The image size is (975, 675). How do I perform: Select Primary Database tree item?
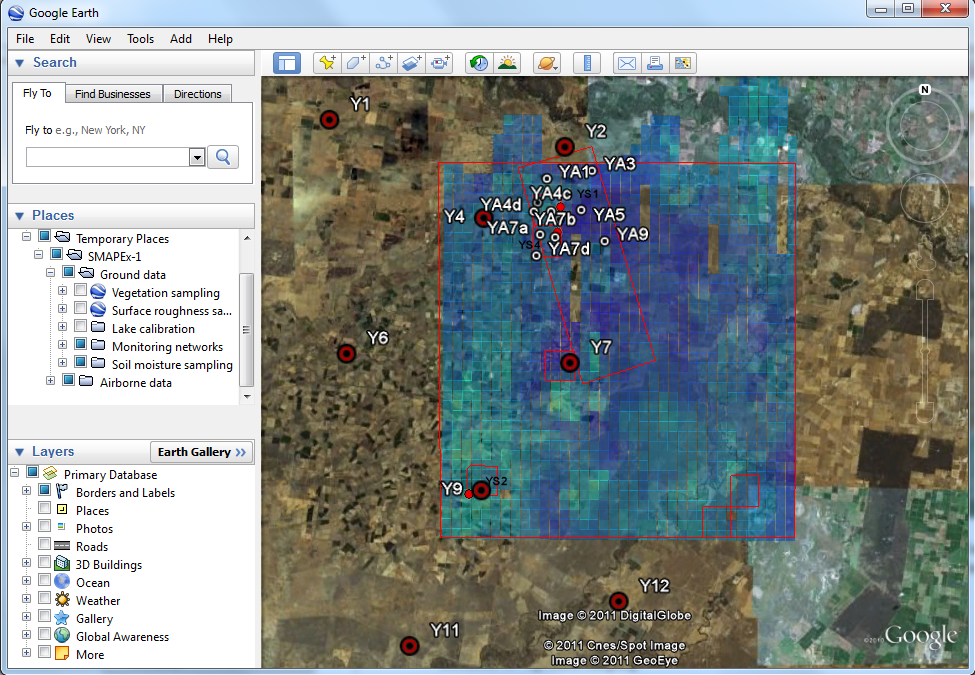click(x=110, y=475)
